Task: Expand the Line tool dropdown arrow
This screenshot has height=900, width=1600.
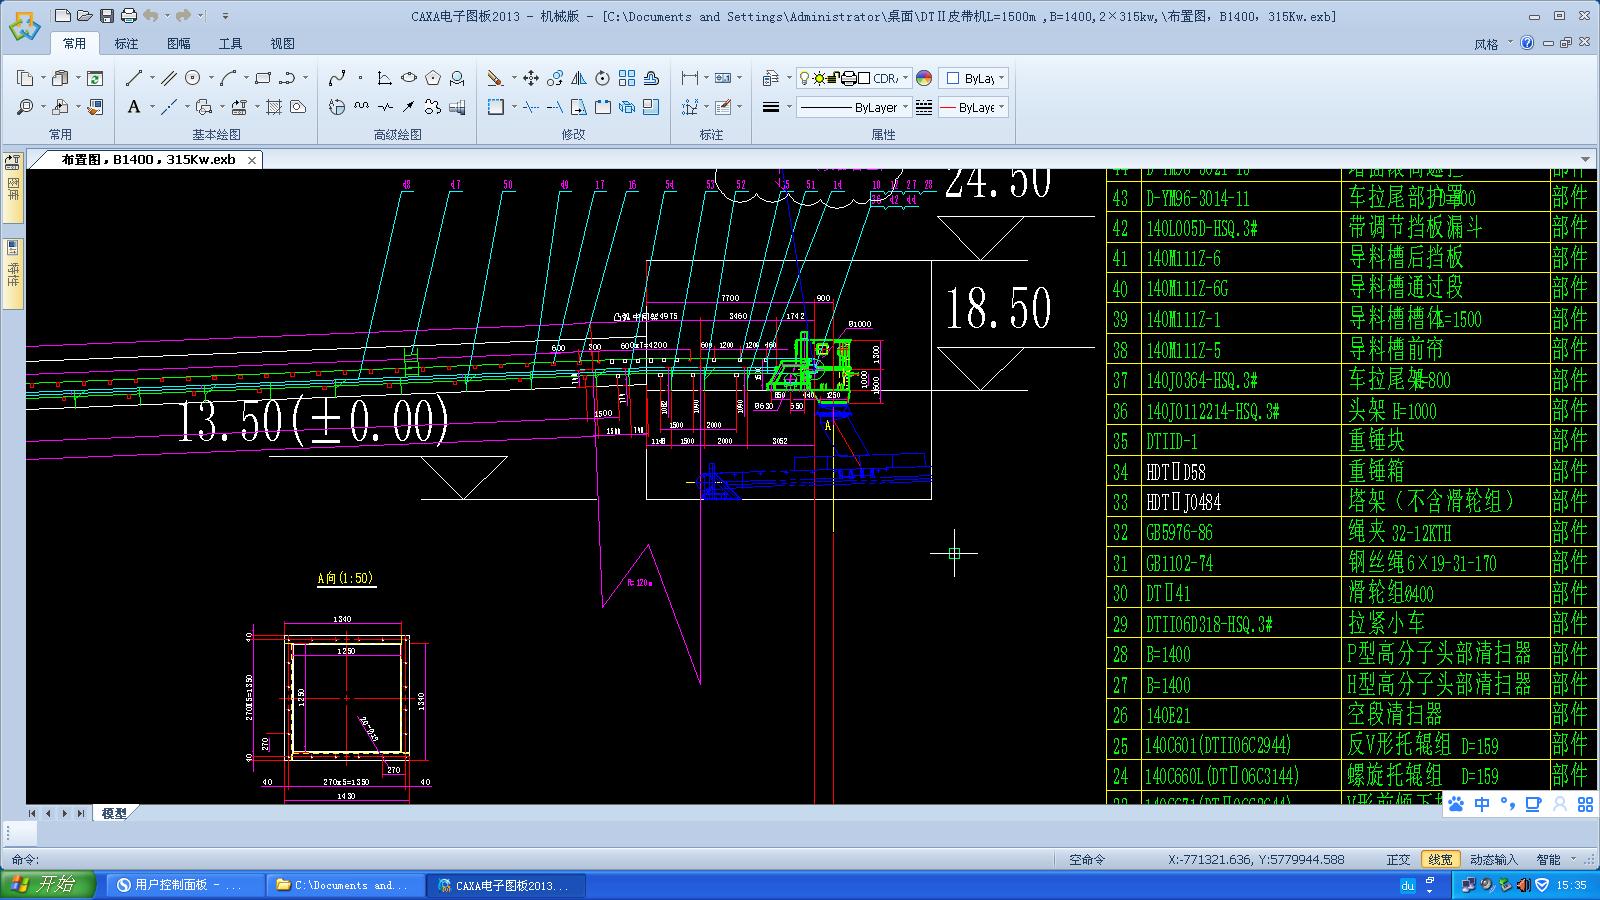Action: tap(151, 76)
